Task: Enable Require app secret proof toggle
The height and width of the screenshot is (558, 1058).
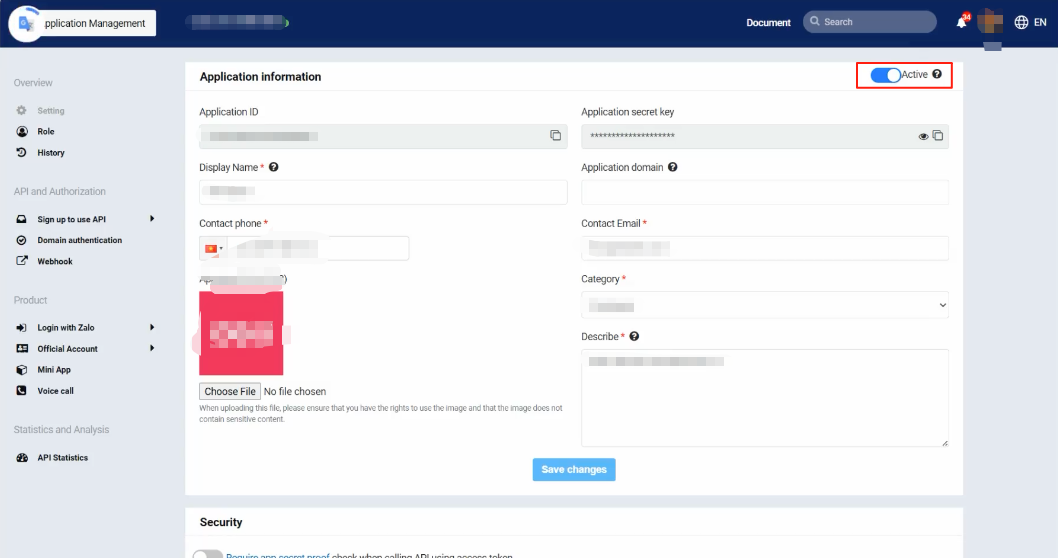Action: (x=207, y=554)
